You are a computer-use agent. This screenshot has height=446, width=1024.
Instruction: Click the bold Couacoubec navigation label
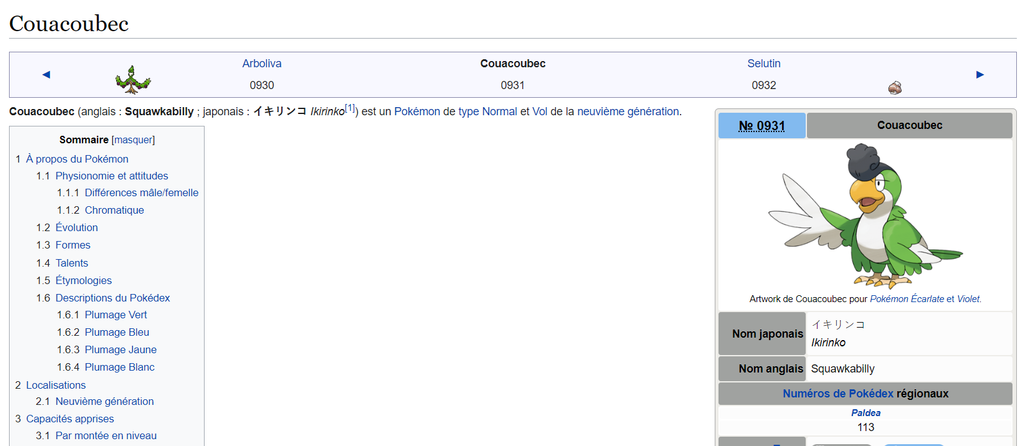tap(513, 63)
